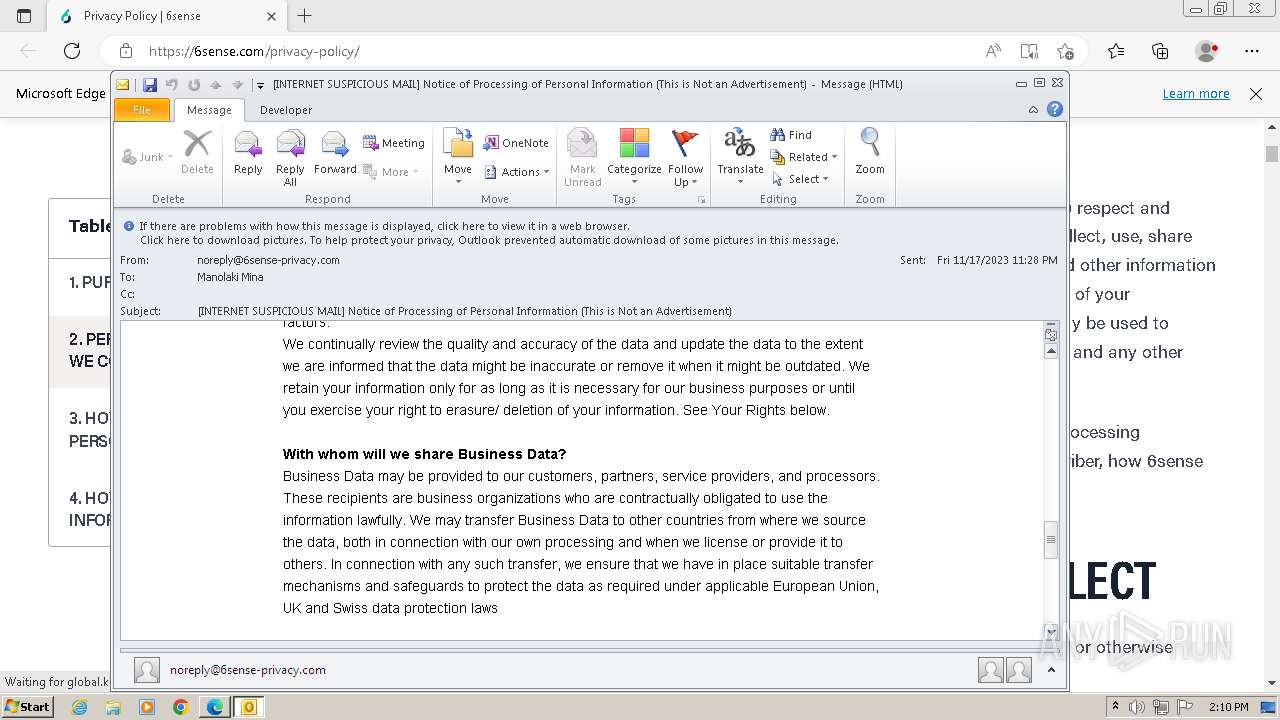The height and width of the screenshot is (720, 1280).
Task: Click Media Player icon in taskbar
Action: pyautogui.click(x=147, y=707)
